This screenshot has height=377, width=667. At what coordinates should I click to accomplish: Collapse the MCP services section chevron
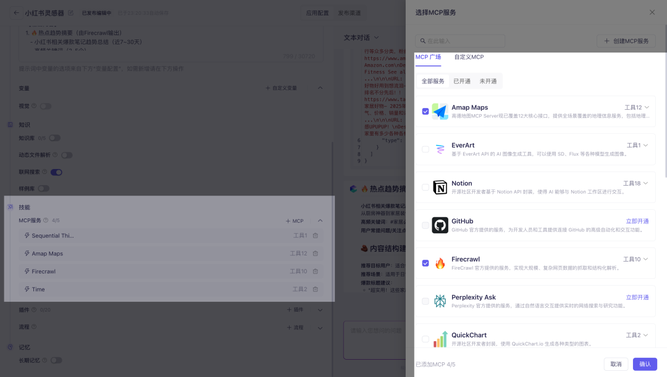(320, 220)
